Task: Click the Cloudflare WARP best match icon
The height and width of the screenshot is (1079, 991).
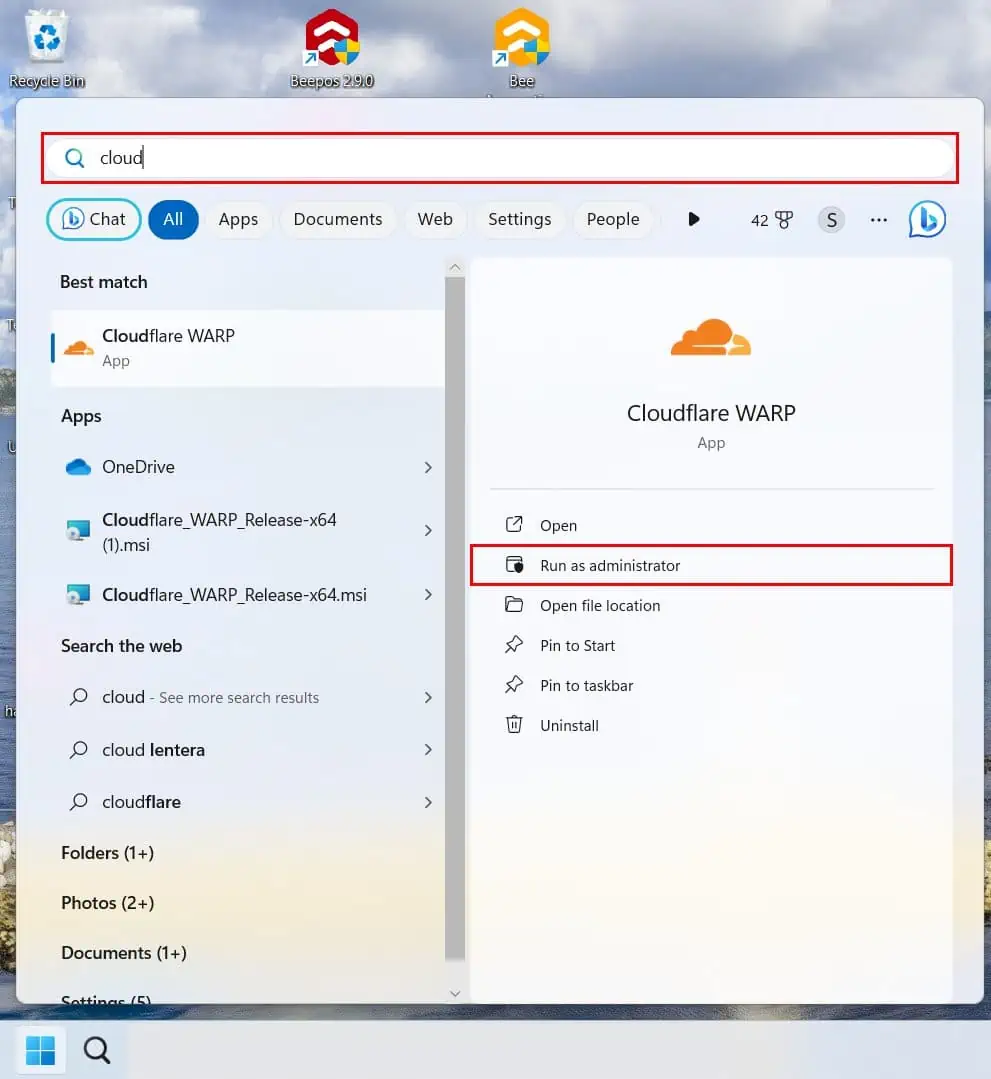Action: click(x=78, y=348)
